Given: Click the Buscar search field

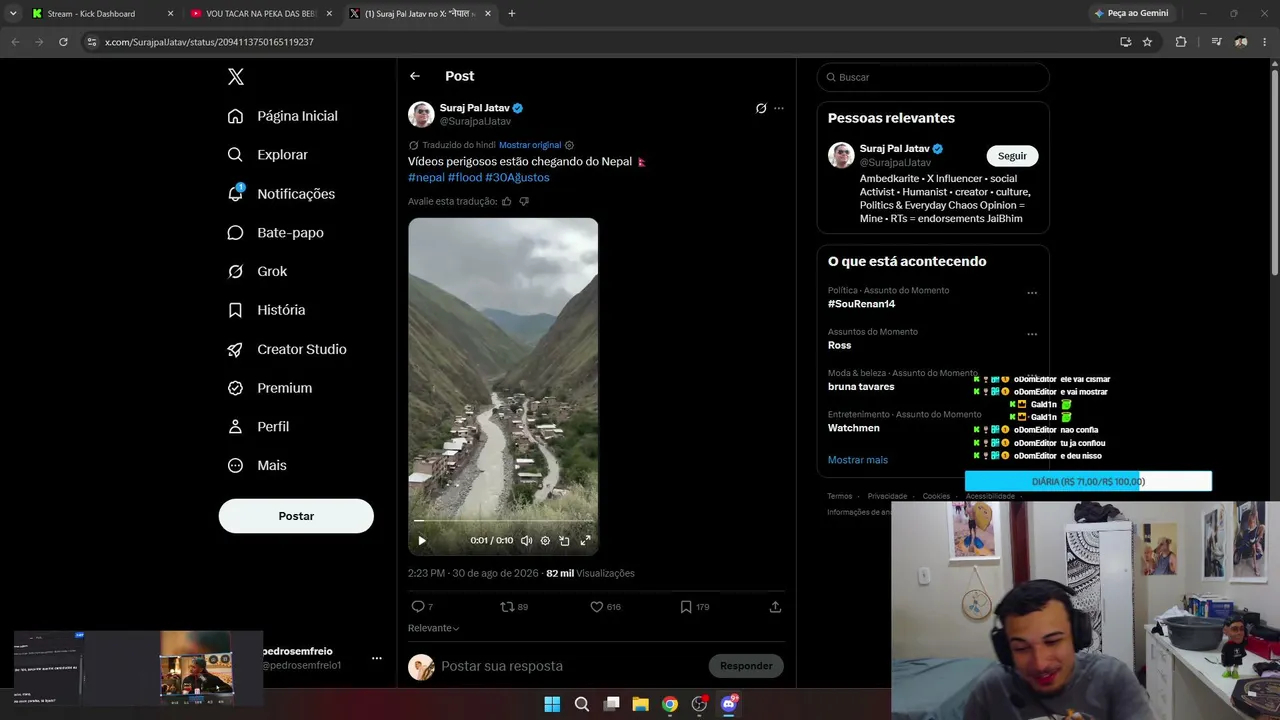Looking at the screenshot, I should [933, 77].
